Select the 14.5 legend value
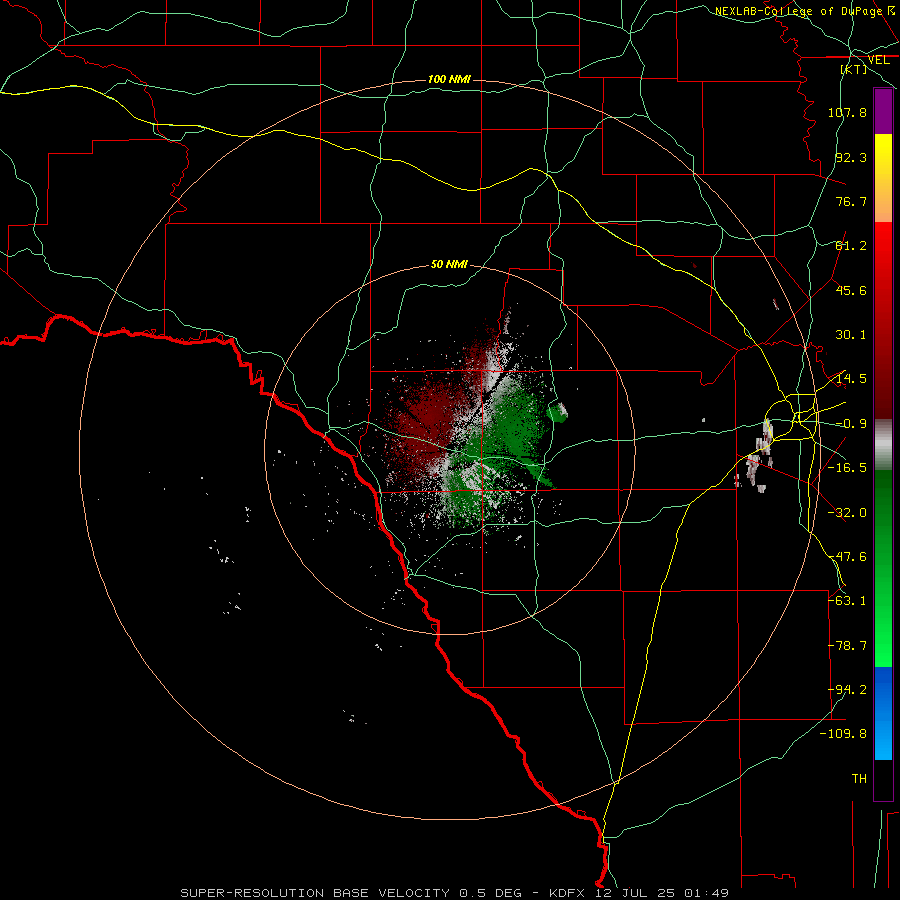900x900 pixels. pyautogui.click(x=851, y=379)
